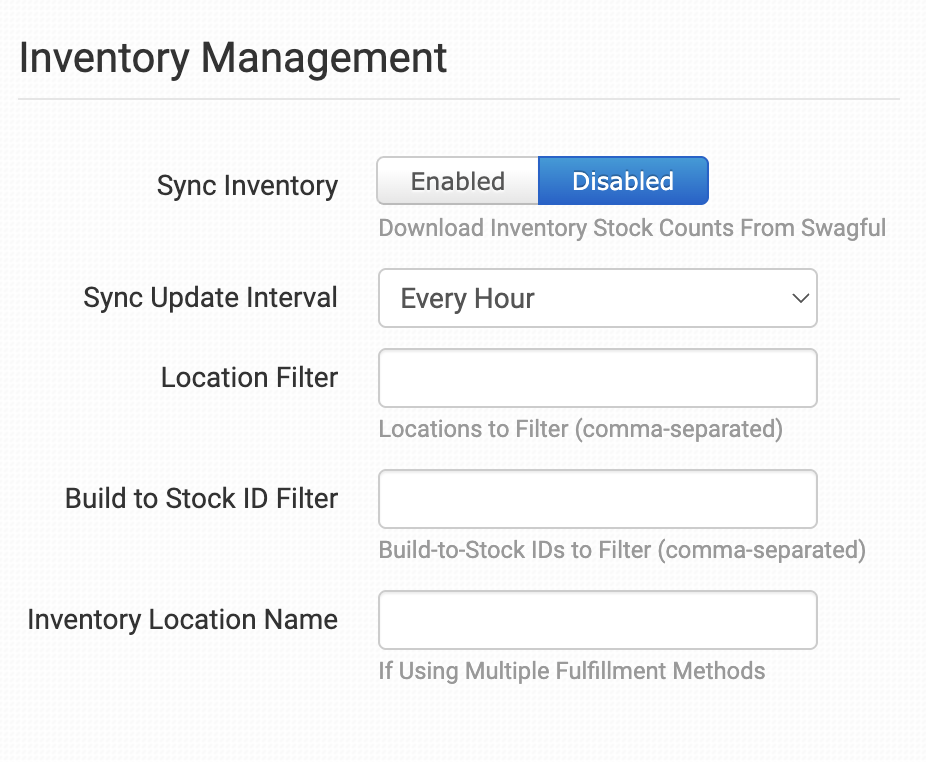Click into the Build to Stock ID Filter field
Image resolution: width=926 pixels, height=762 pixels.
coord(597,499)
